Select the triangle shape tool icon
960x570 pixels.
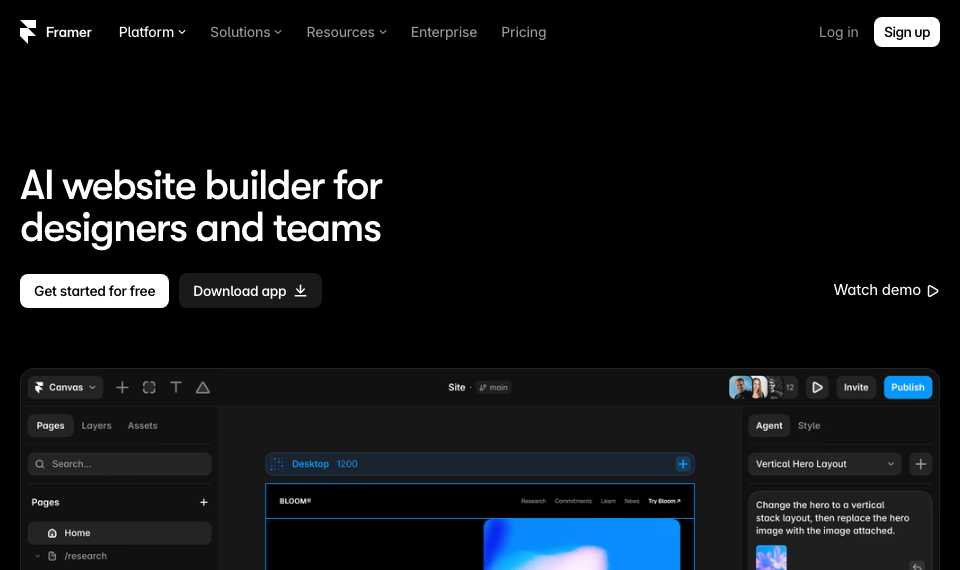(203, 387)
